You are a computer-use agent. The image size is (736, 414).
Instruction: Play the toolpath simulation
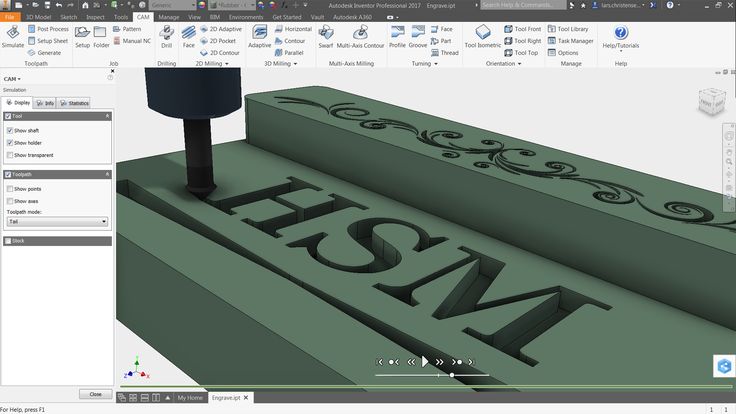tap(425, 361)
